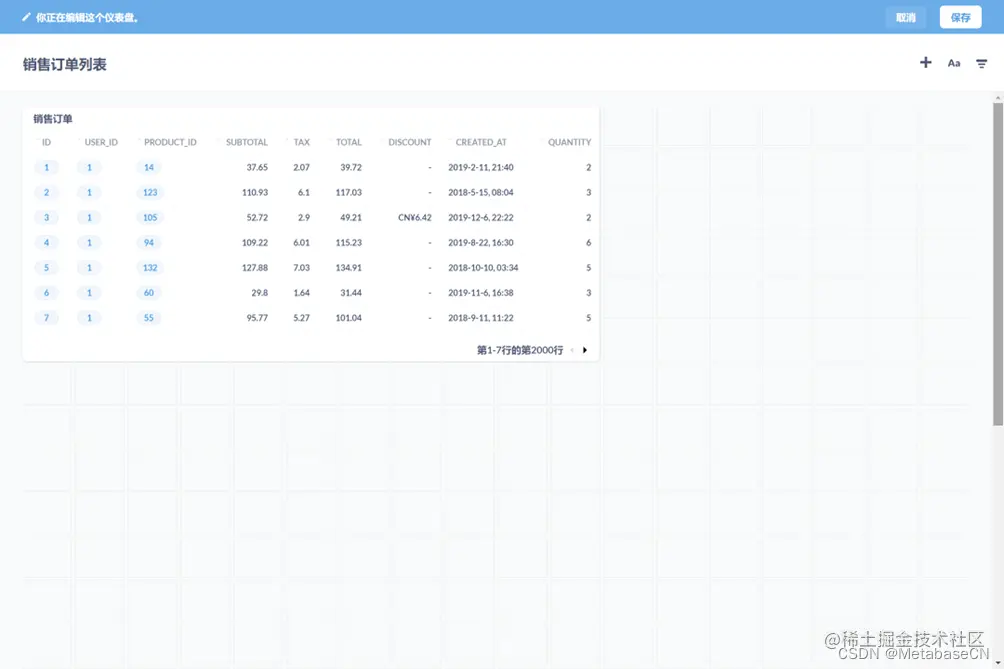Click tax value 1.64

[302, 293]
